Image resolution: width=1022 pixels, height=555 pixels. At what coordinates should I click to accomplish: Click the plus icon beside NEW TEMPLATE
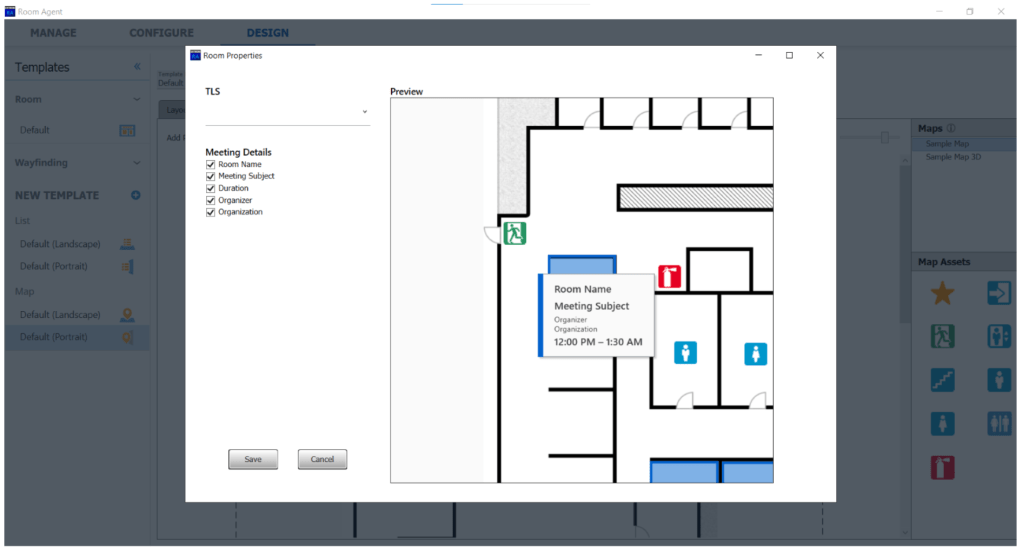(135, 195)
